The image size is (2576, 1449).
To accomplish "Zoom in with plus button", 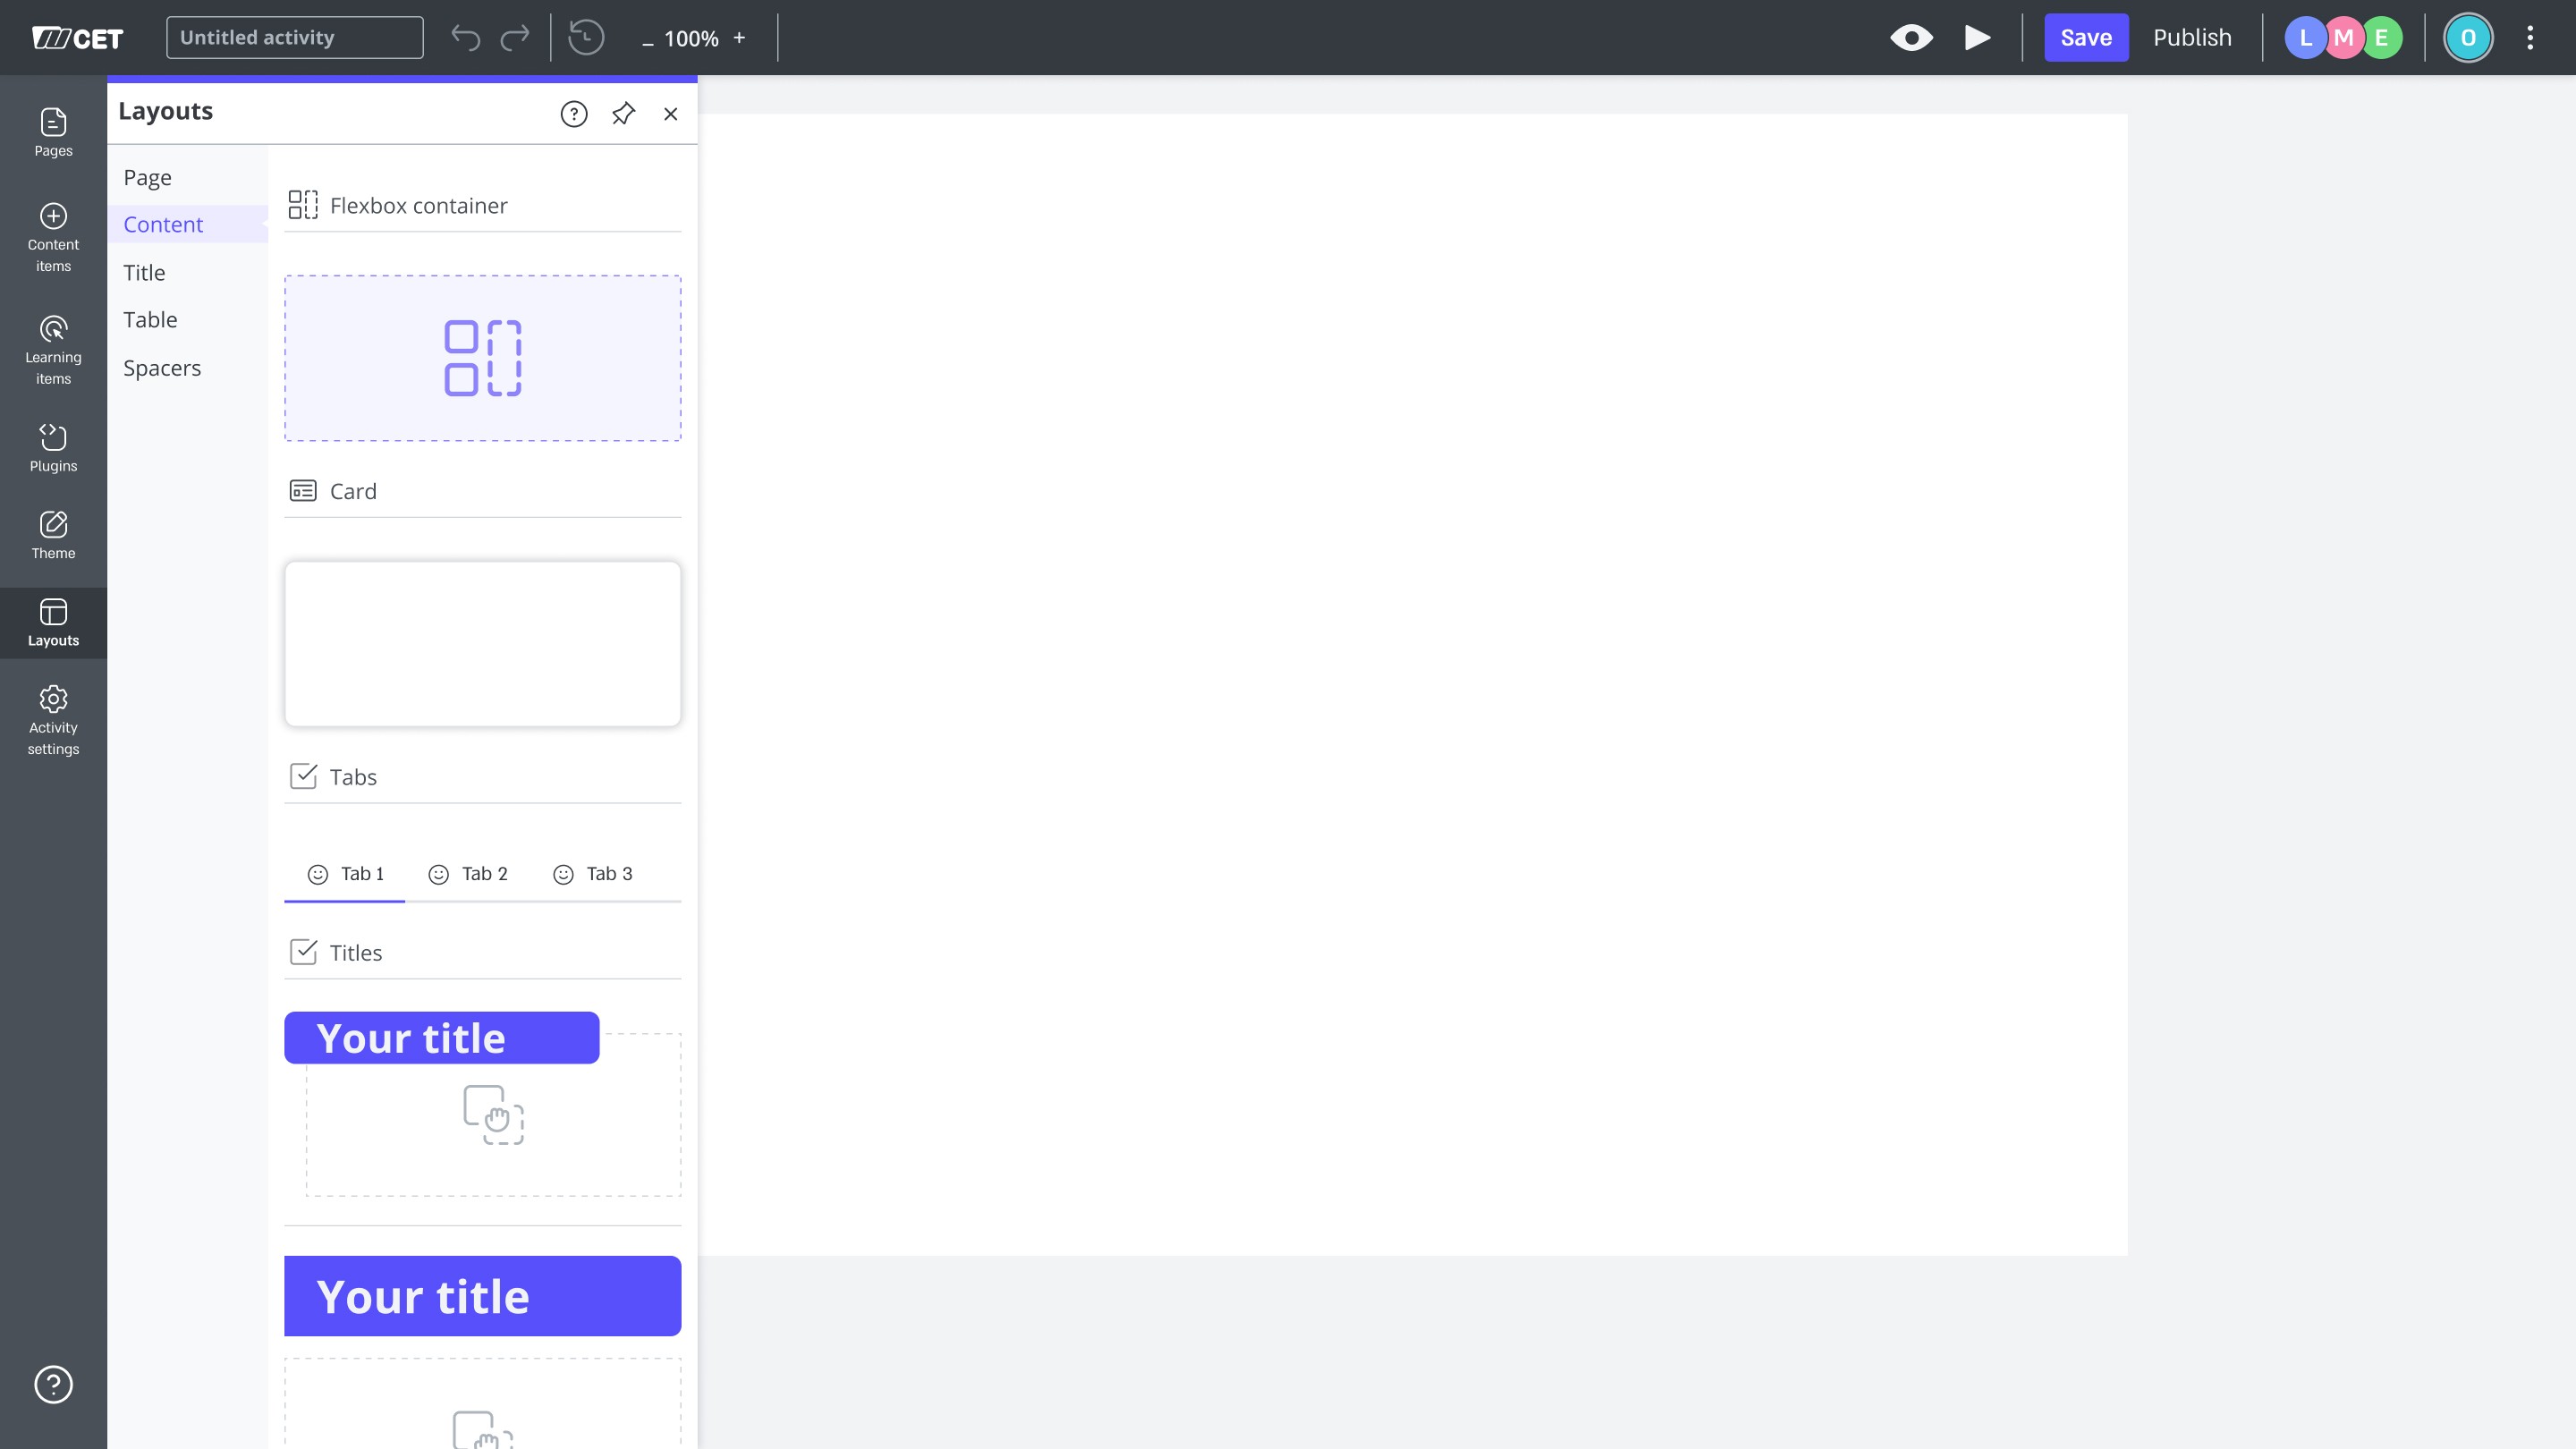I will tap(739, 38).
